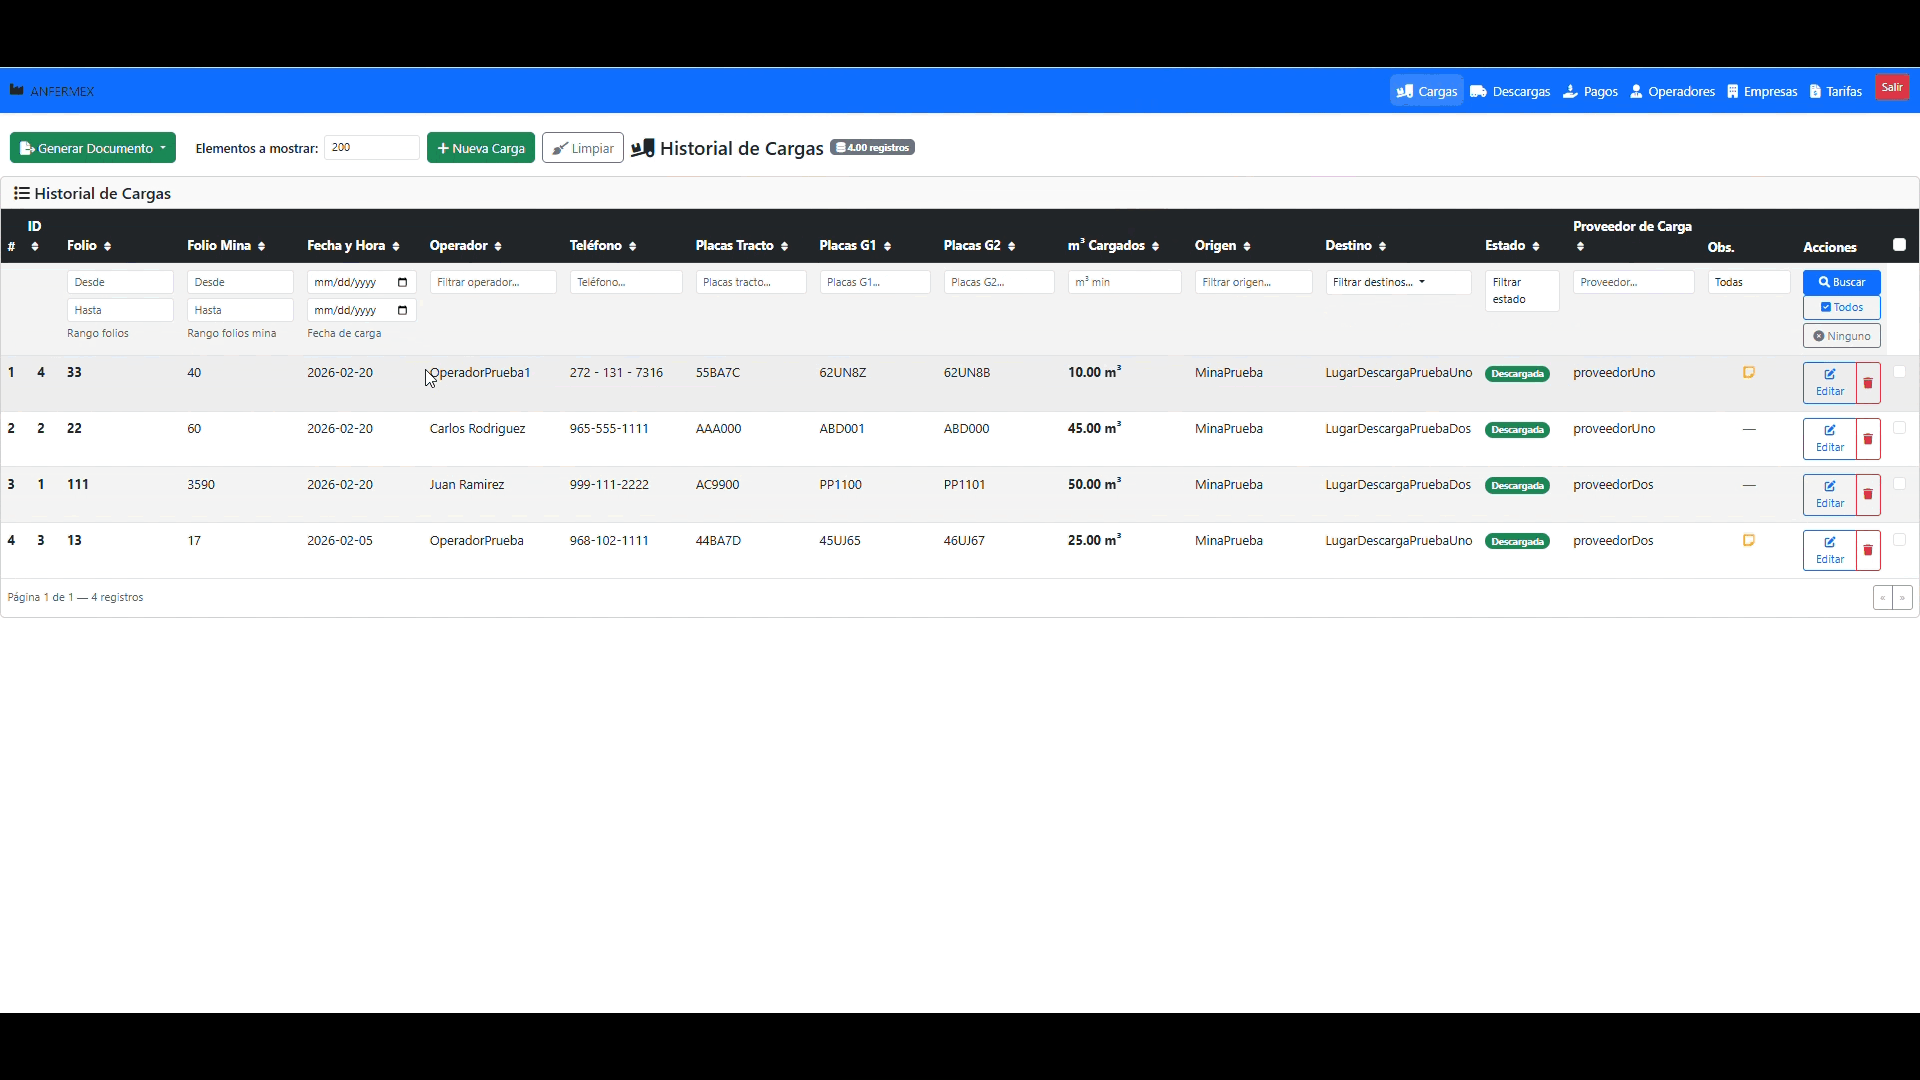The height and width of the screenshot is (1080, 1920).
Task: Click trash icon for Carlos Rodriguez row
Action: [1867, 439]
